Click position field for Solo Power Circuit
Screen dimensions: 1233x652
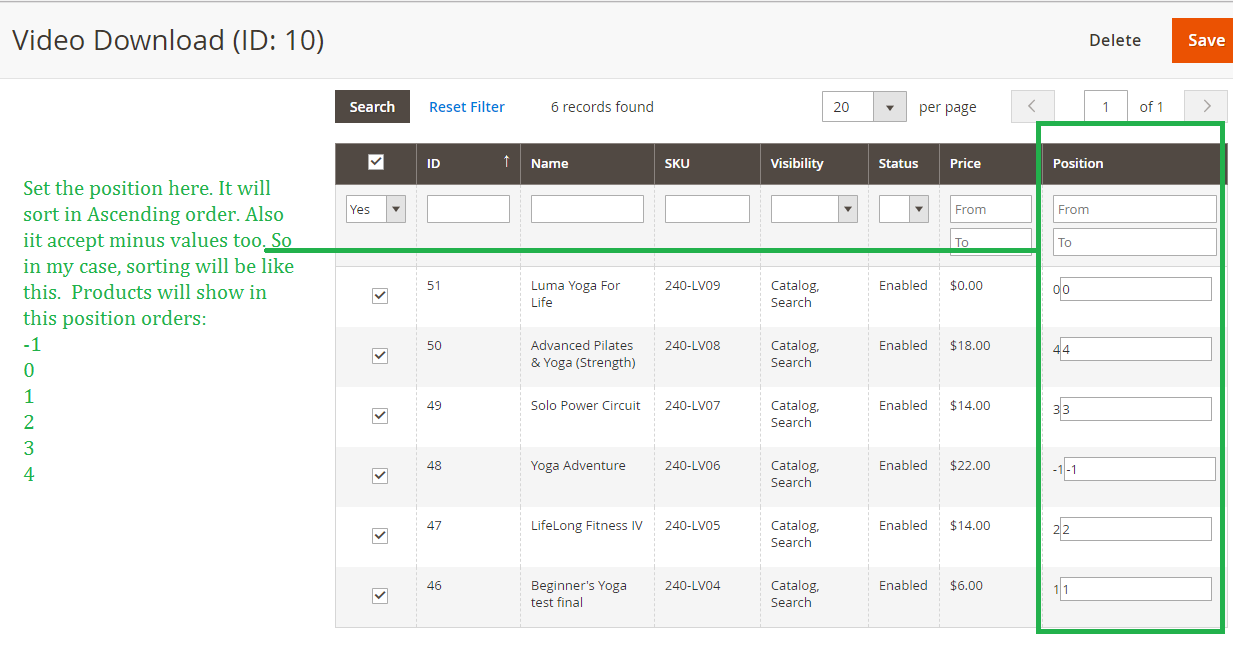[x=1135, y=409]
